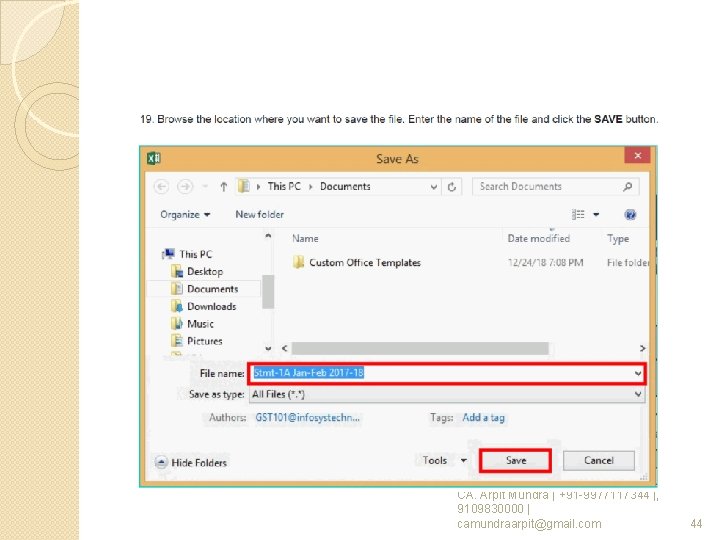Click the This PC computer icon
The width and height of the screenshot is (720, 540).
coord(169,253)
